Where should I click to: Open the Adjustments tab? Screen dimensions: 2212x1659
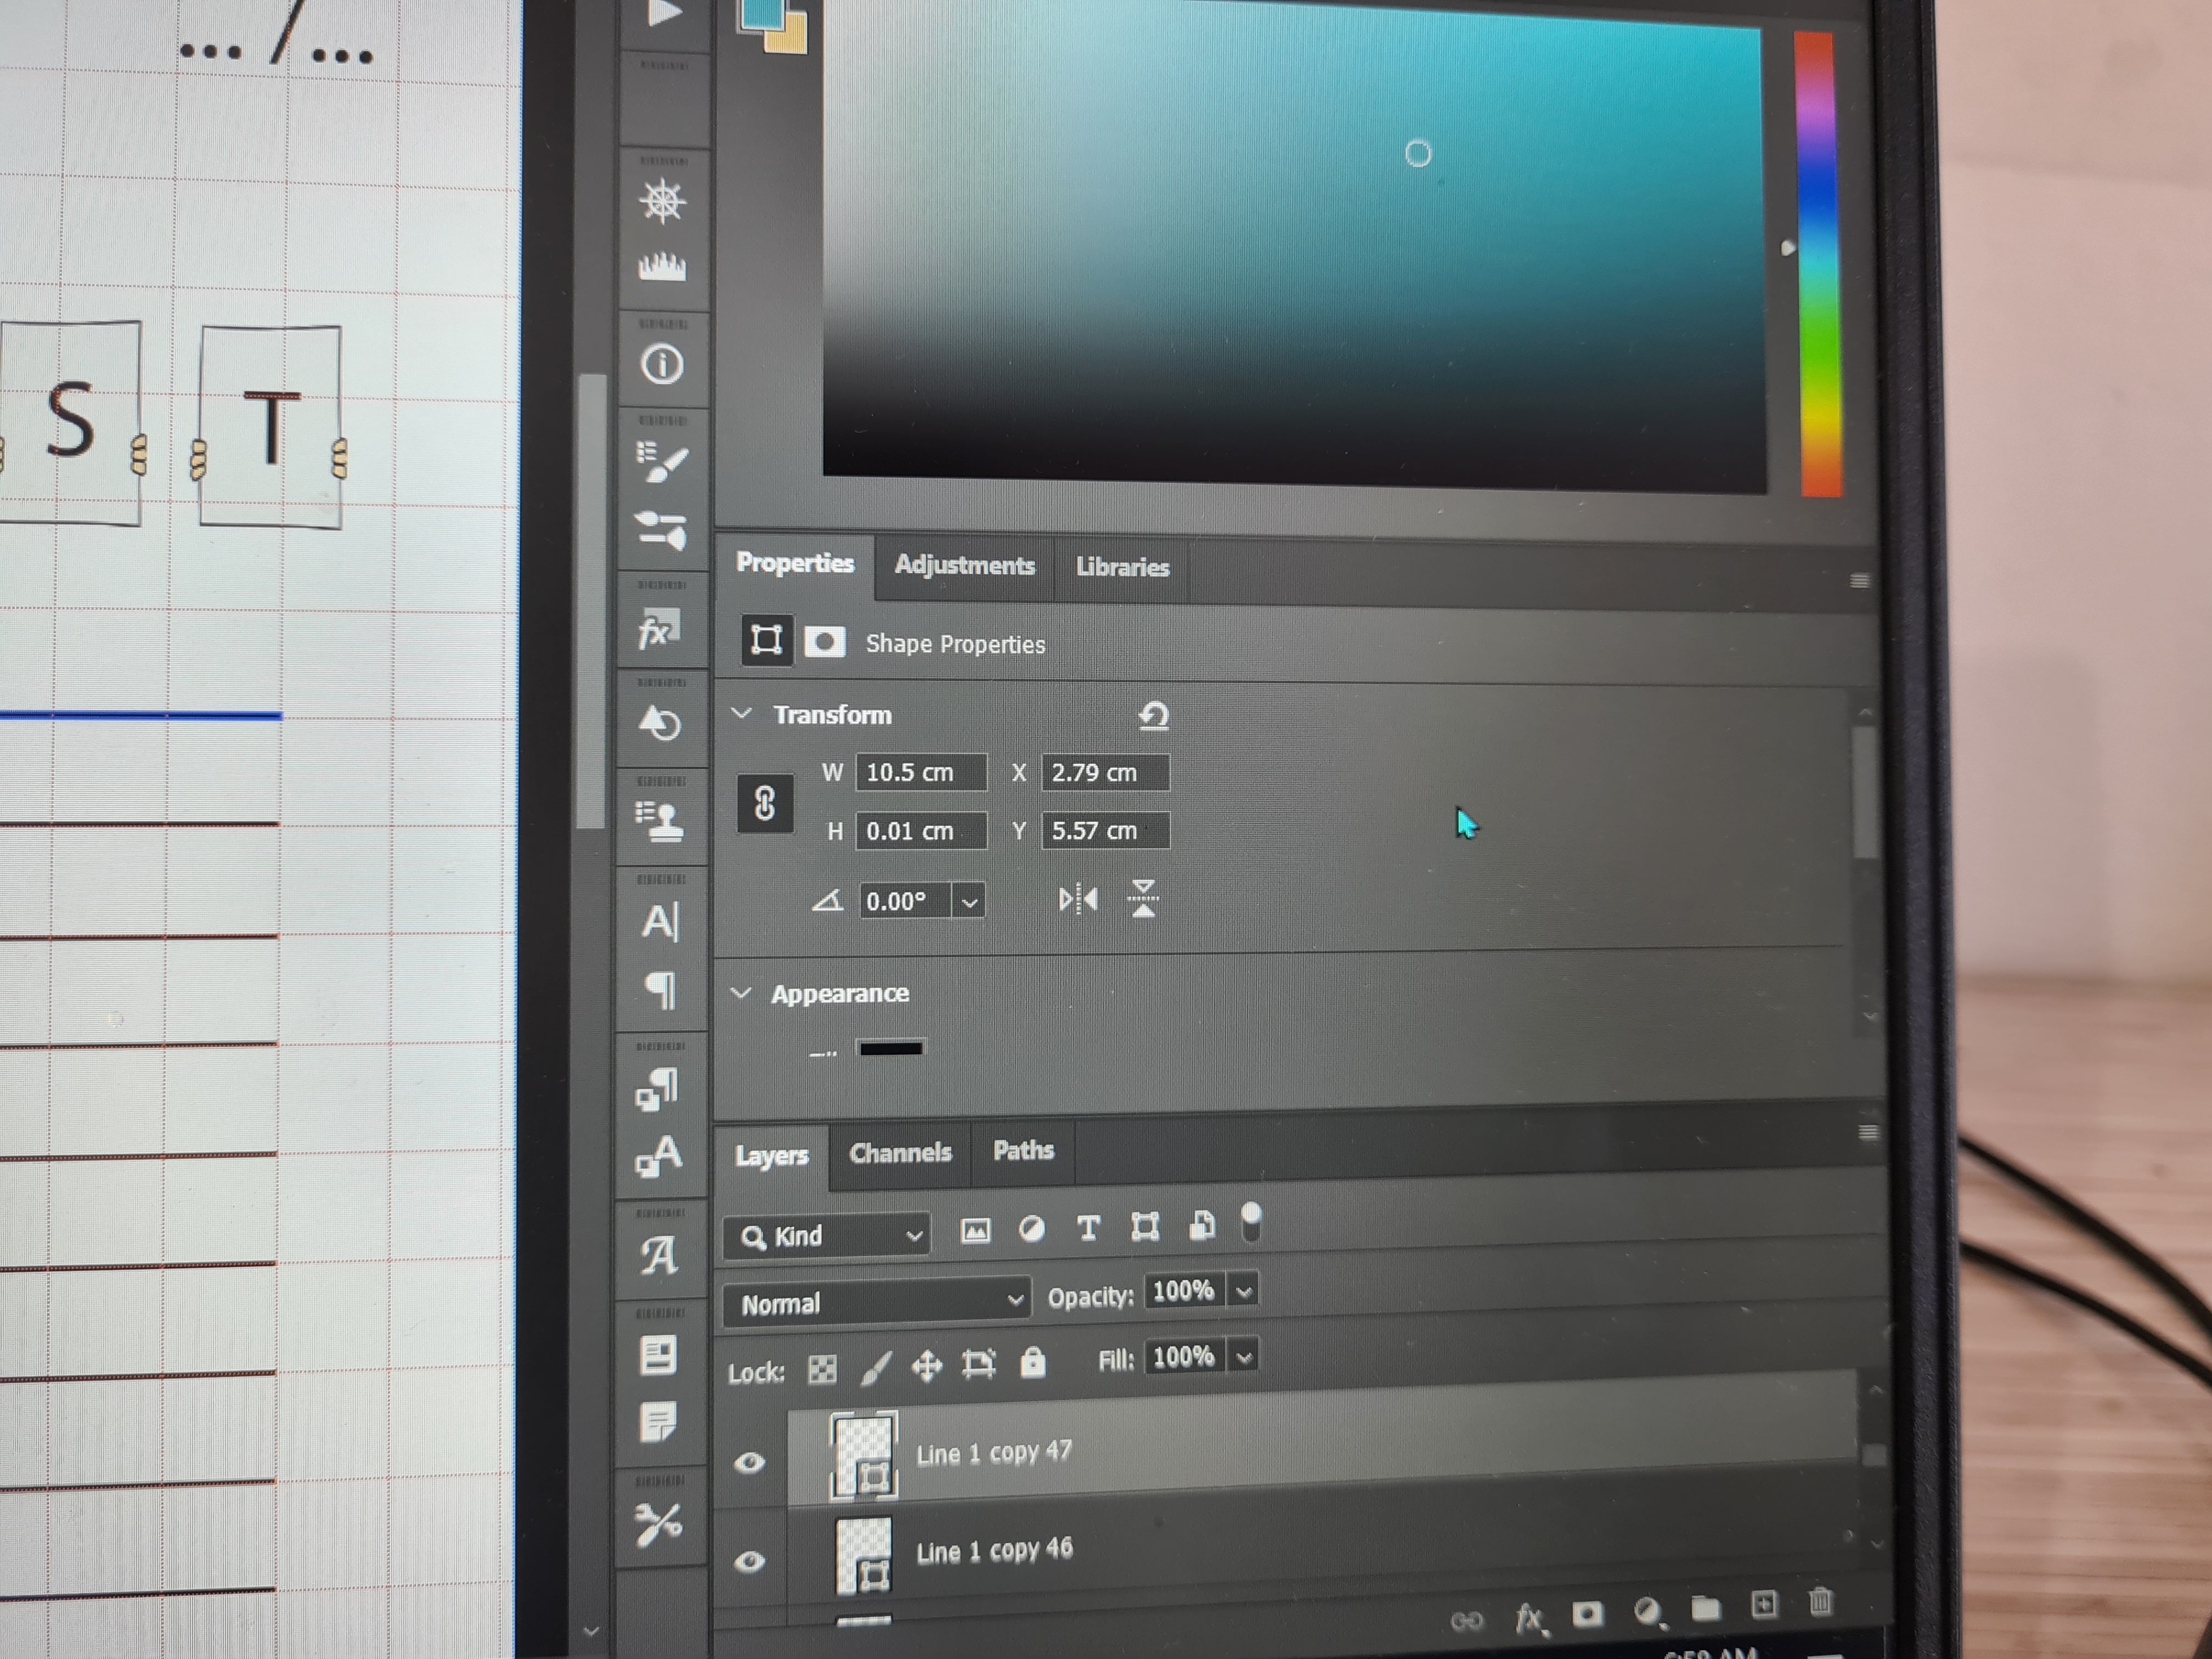tap(964, 565)
